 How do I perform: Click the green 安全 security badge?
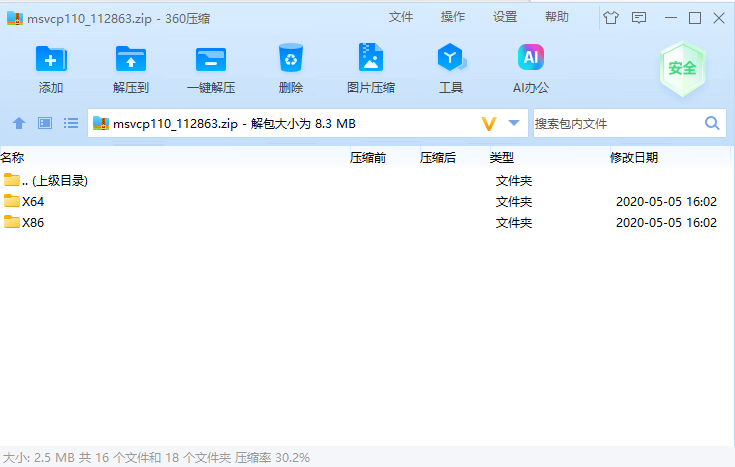click(682, 68)
